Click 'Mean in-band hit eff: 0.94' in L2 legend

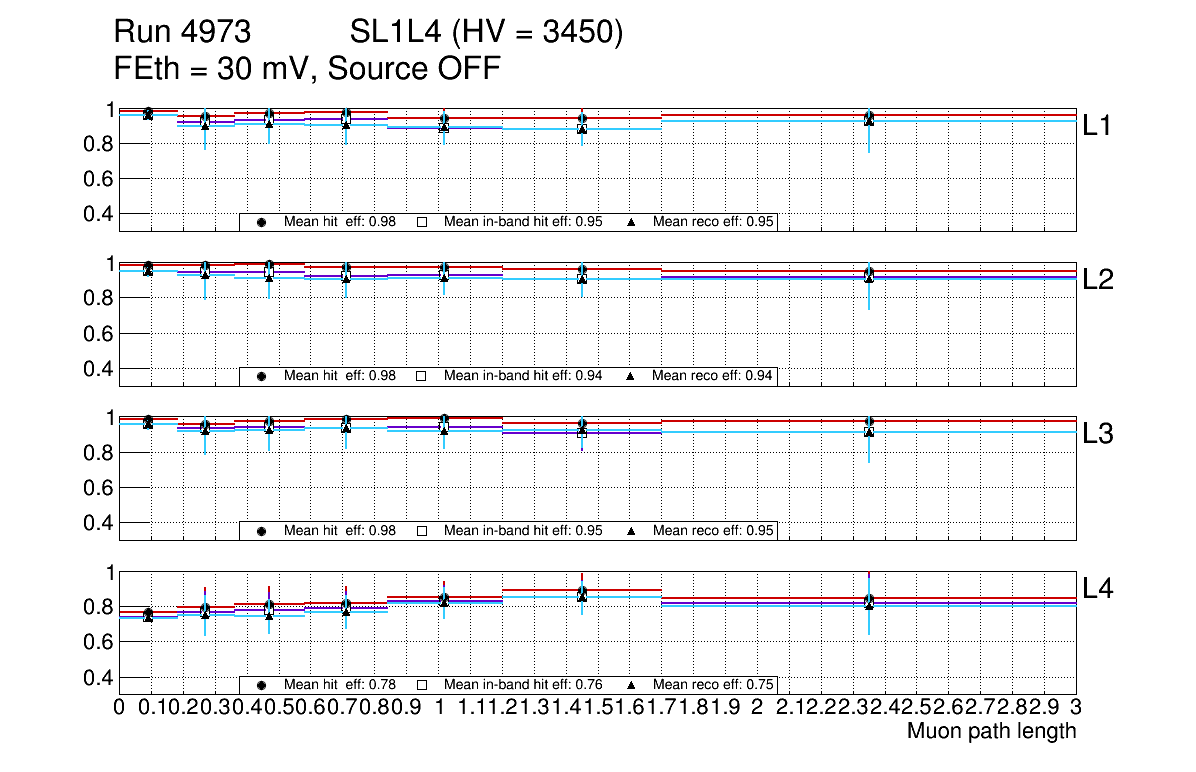pos(523,376)
